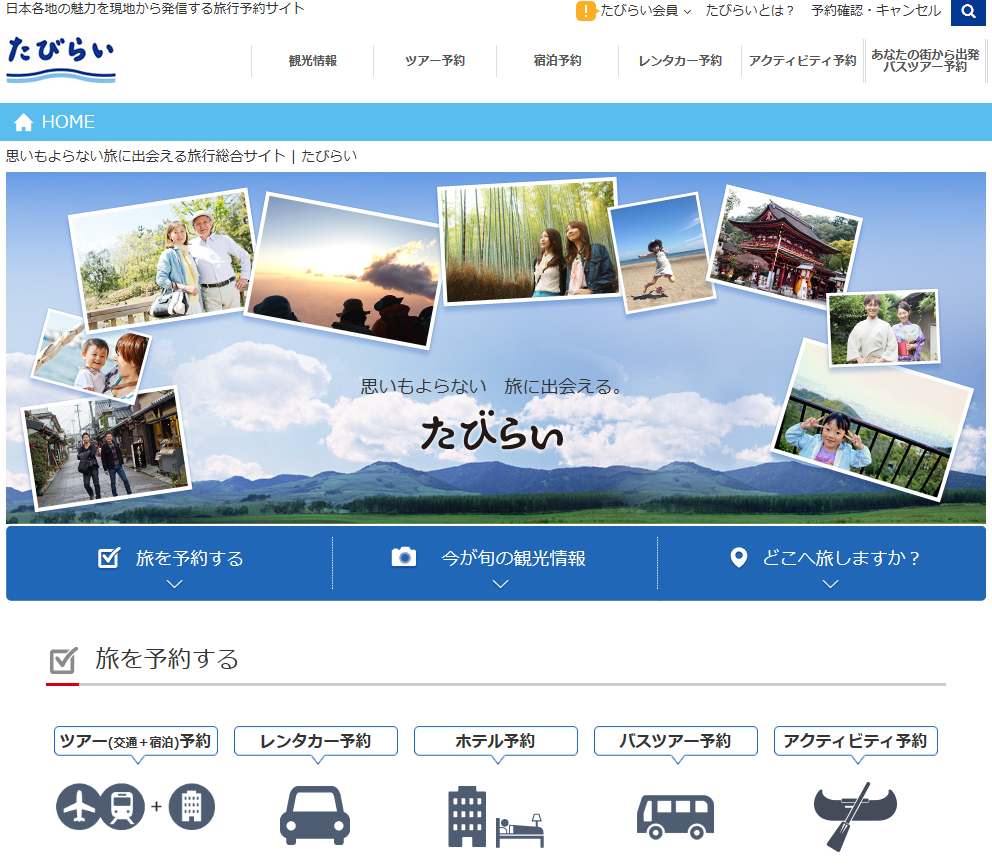The height and width of the screenshot is (865, 992).
Task: Click the train icon under tour booking
Action: pos(122,806)
